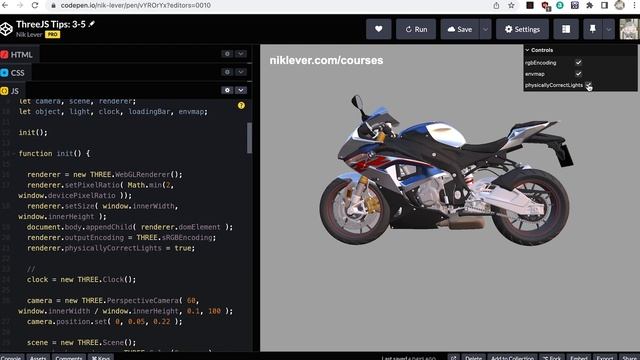Click the PRO badge
The width and height of the screenshot is (640, 360).
tap(52, 35)
